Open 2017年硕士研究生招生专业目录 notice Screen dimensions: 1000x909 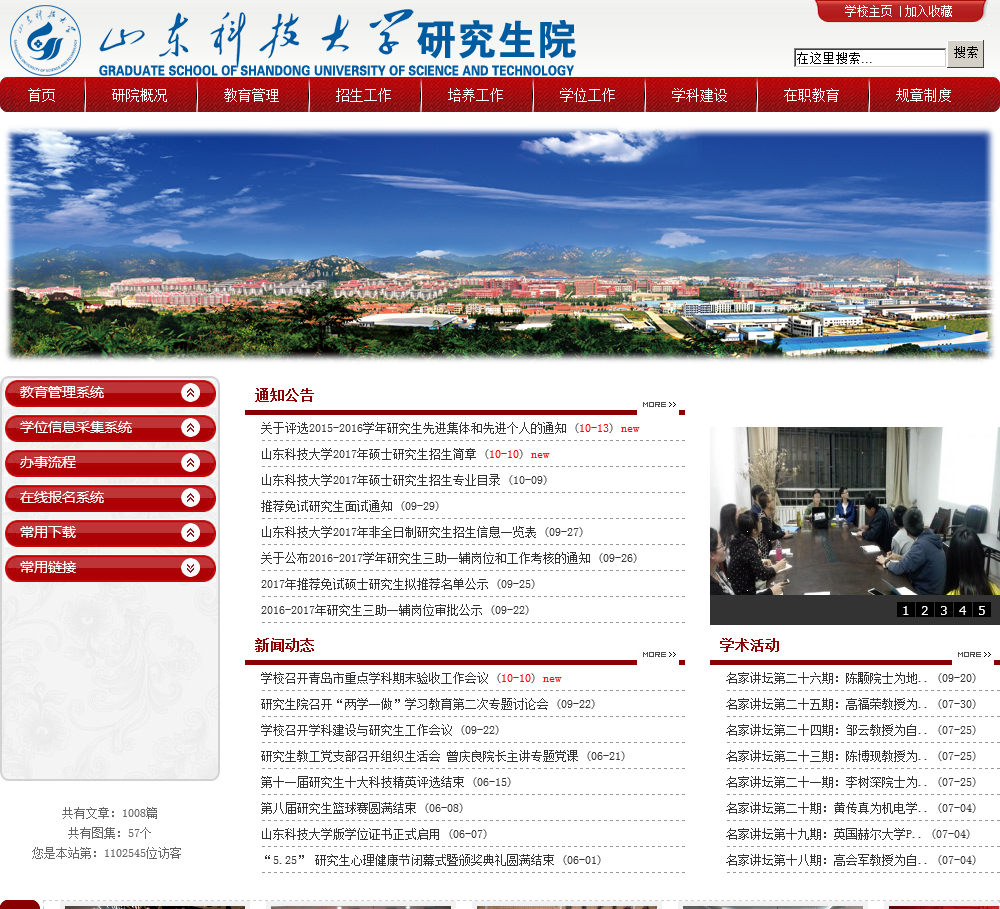[x=380, y=480]
